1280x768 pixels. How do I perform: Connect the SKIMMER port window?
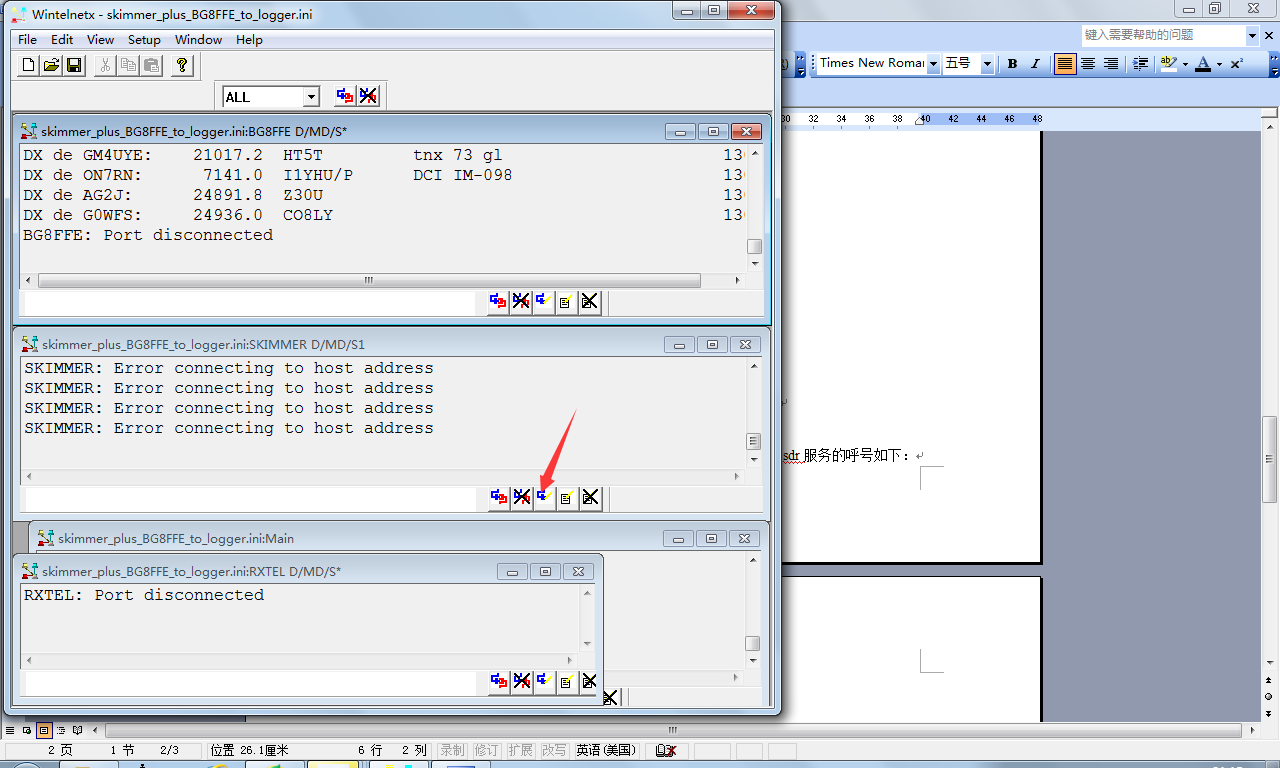499,497
